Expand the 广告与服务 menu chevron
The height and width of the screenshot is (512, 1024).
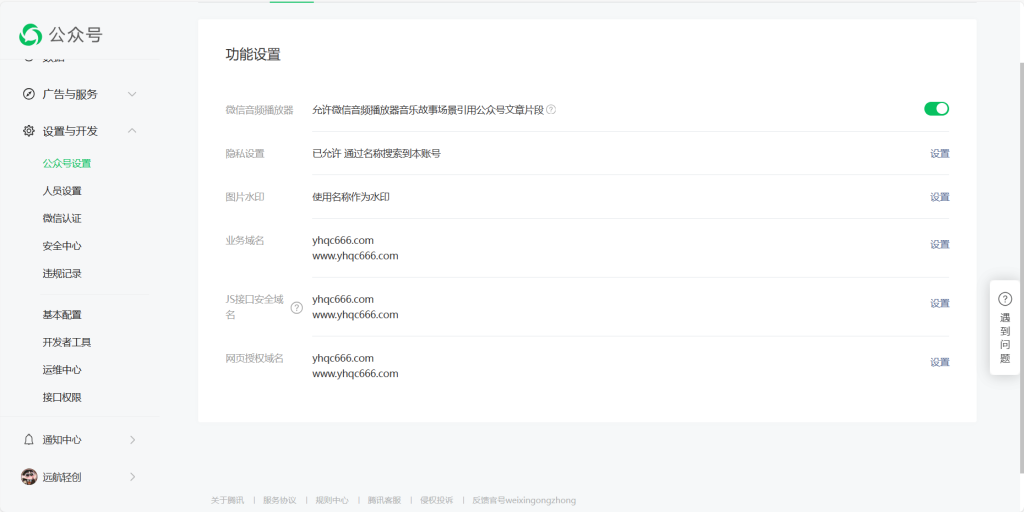tap(132, 94)
